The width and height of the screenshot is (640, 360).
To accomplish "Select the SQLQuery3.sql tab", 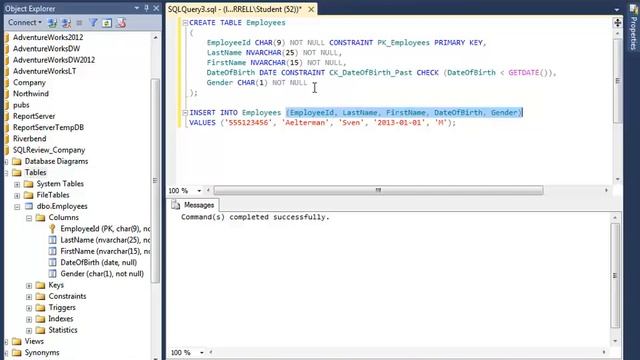I will click(235, 9).
